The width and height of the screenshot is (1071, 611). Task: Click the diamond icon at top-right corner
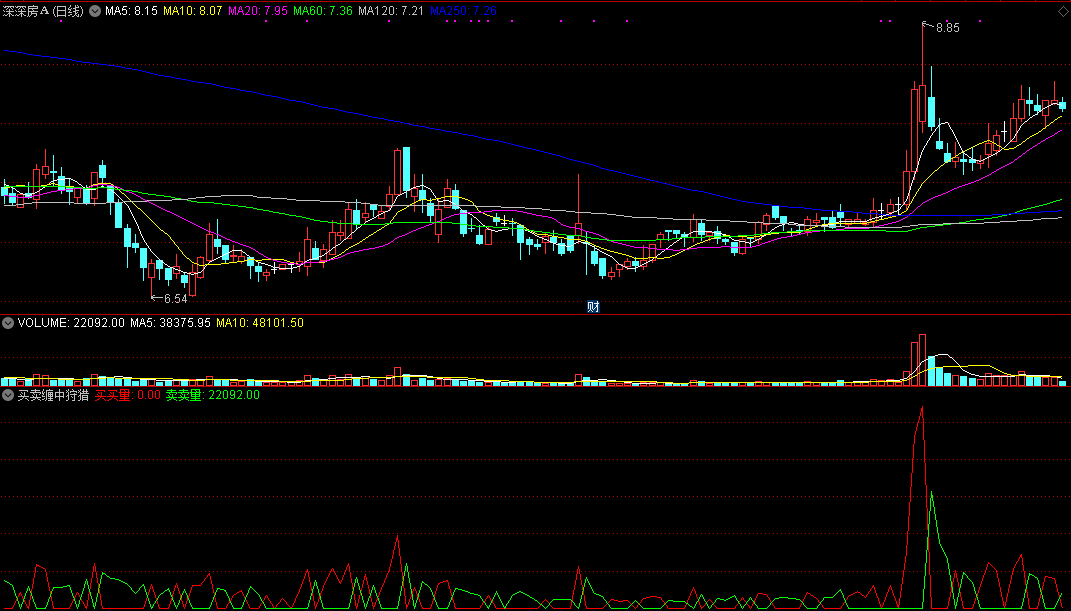[1062, 11]
